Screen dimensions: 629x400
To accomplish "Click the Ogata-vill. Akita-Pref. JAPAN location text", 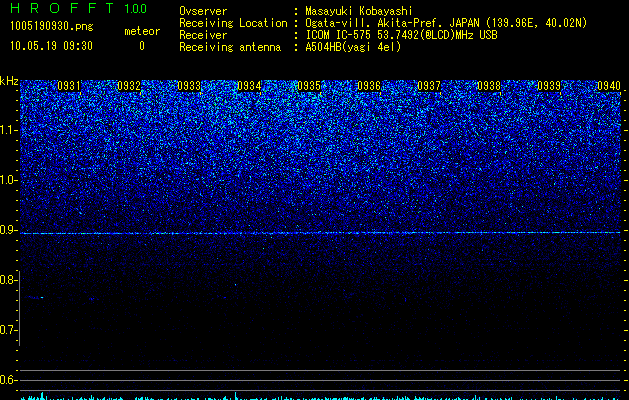I will point(446,23).
